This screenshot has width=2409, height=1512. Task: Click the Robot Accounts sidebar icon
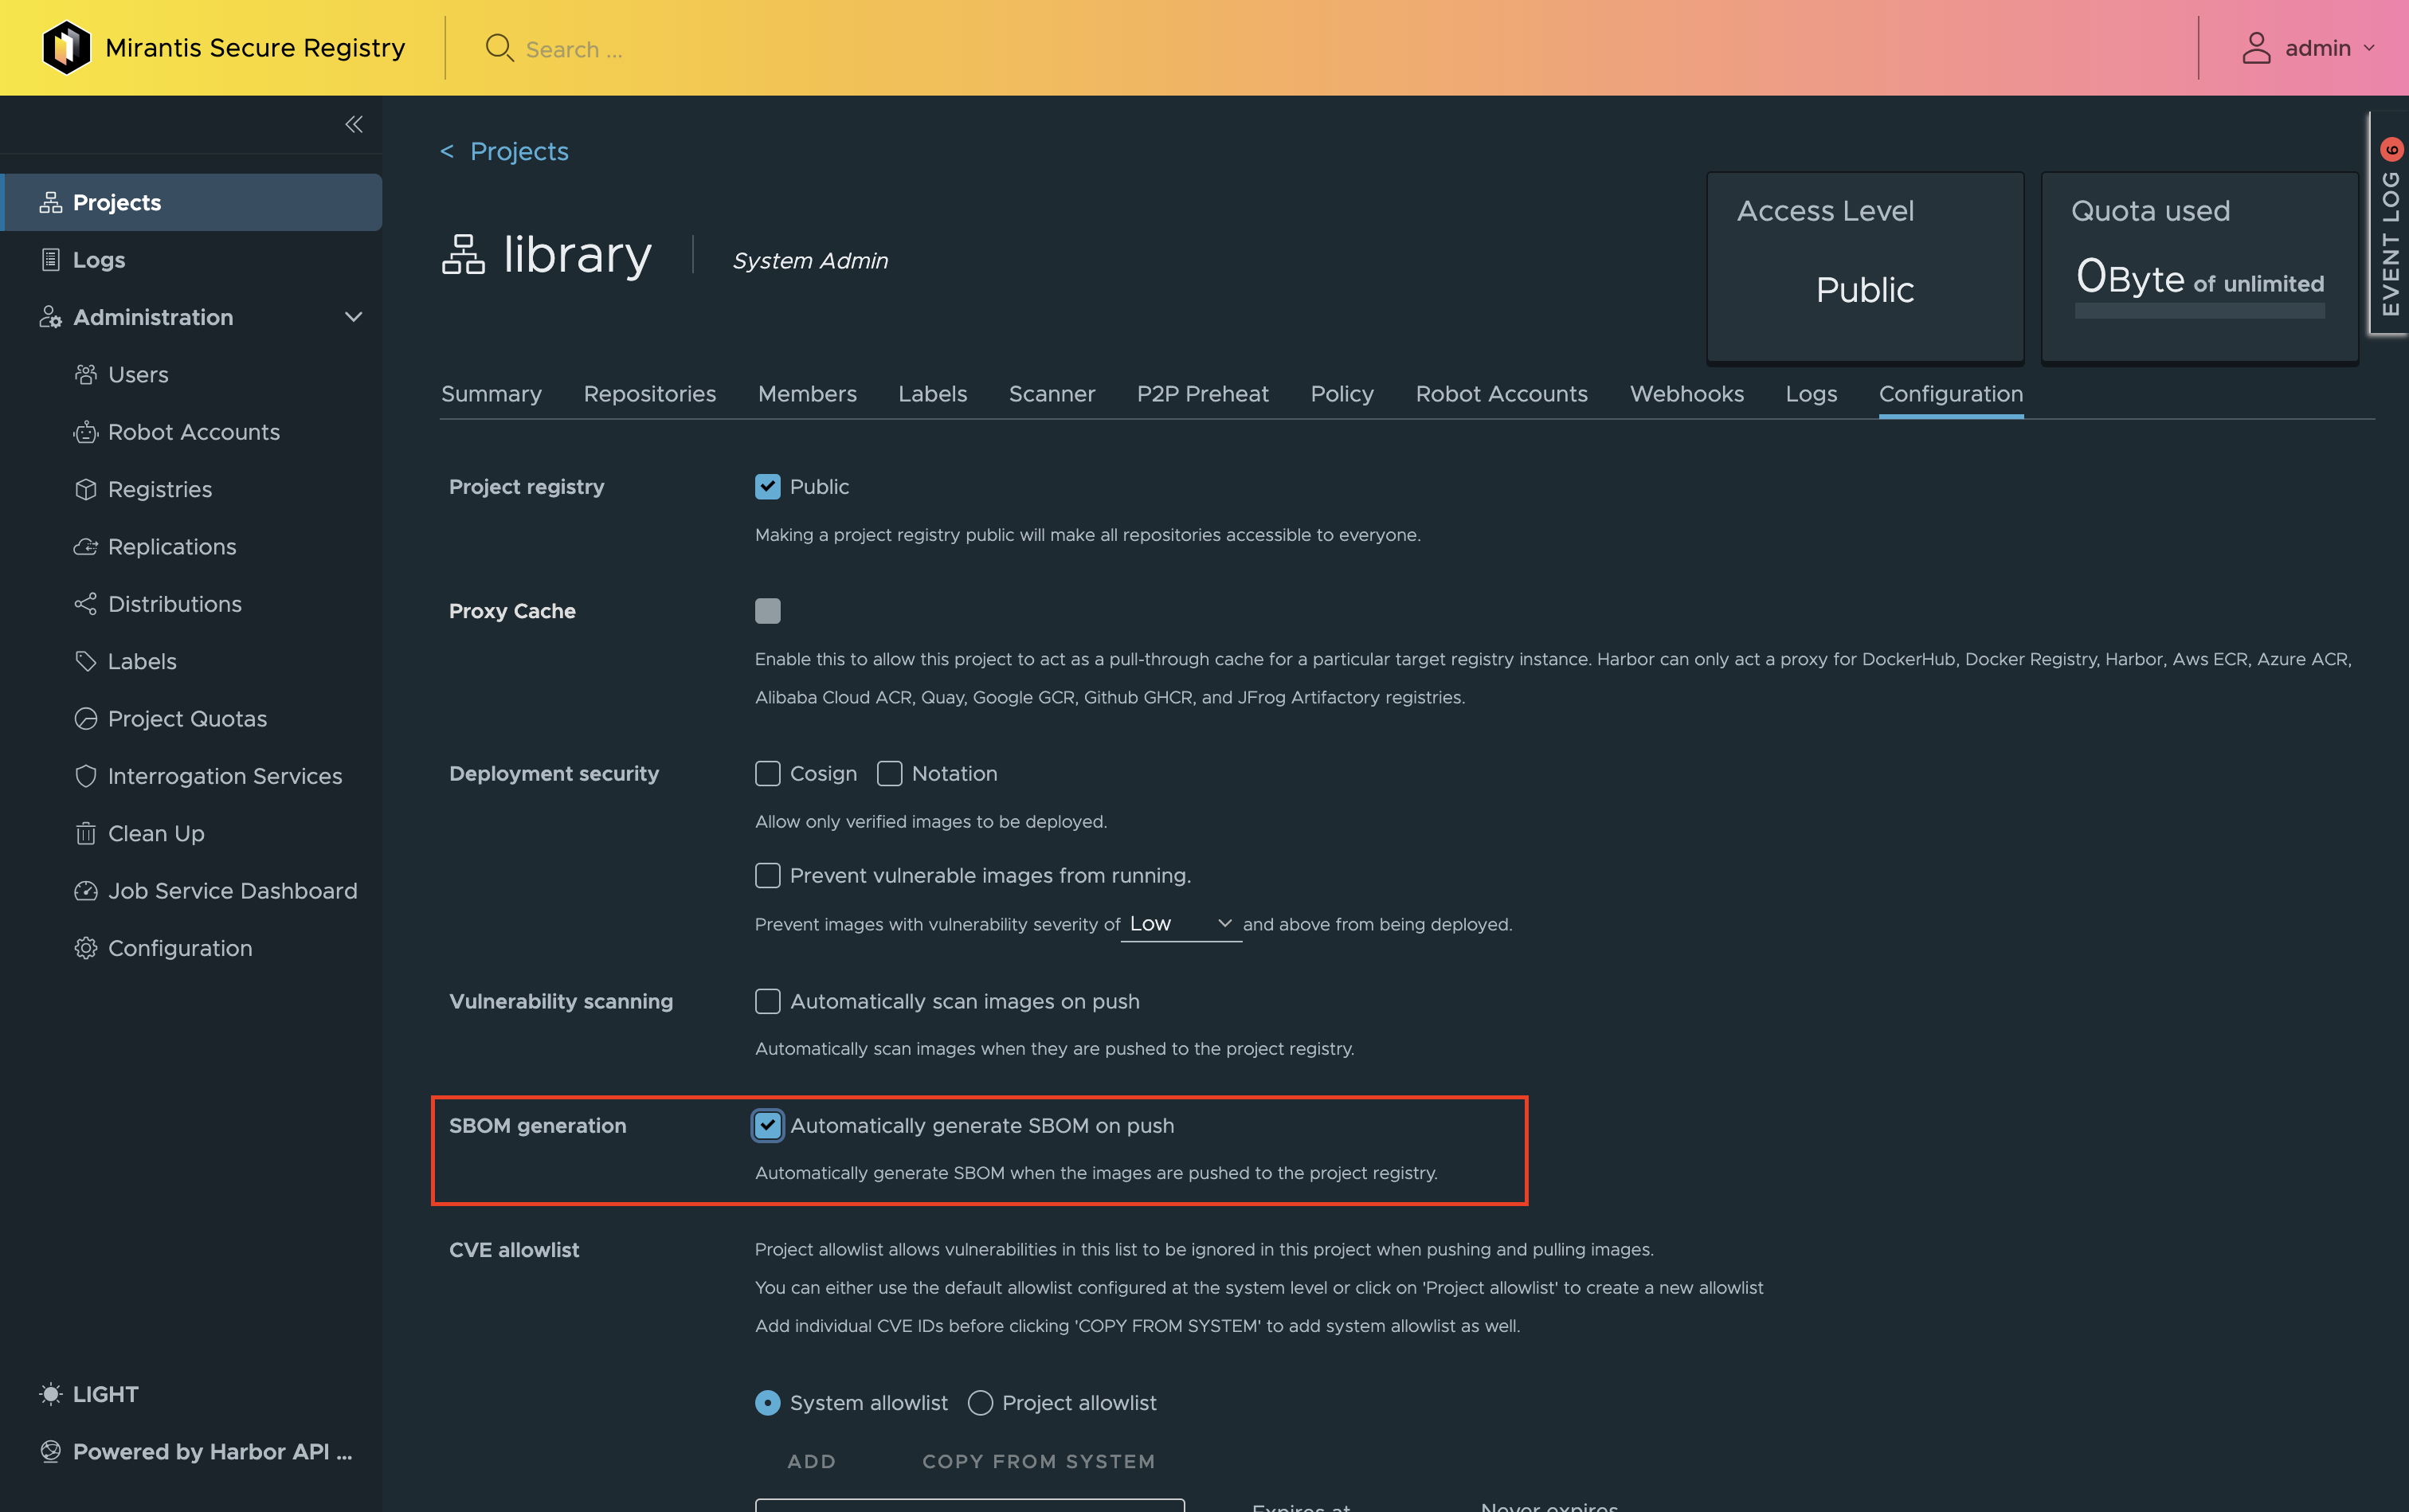coord(86,432)
